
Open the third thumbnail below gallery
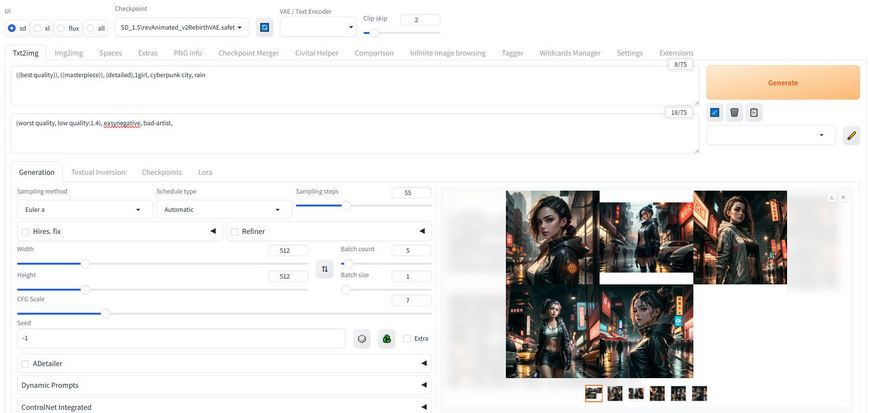point(636,394)
